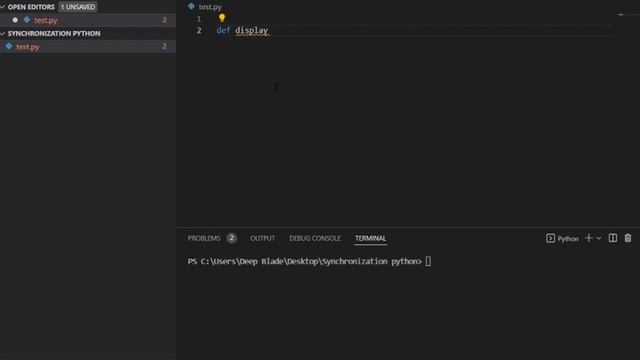
Task: Click the test.py breadcrumb in the editor
Action: (x=210, y=7)
